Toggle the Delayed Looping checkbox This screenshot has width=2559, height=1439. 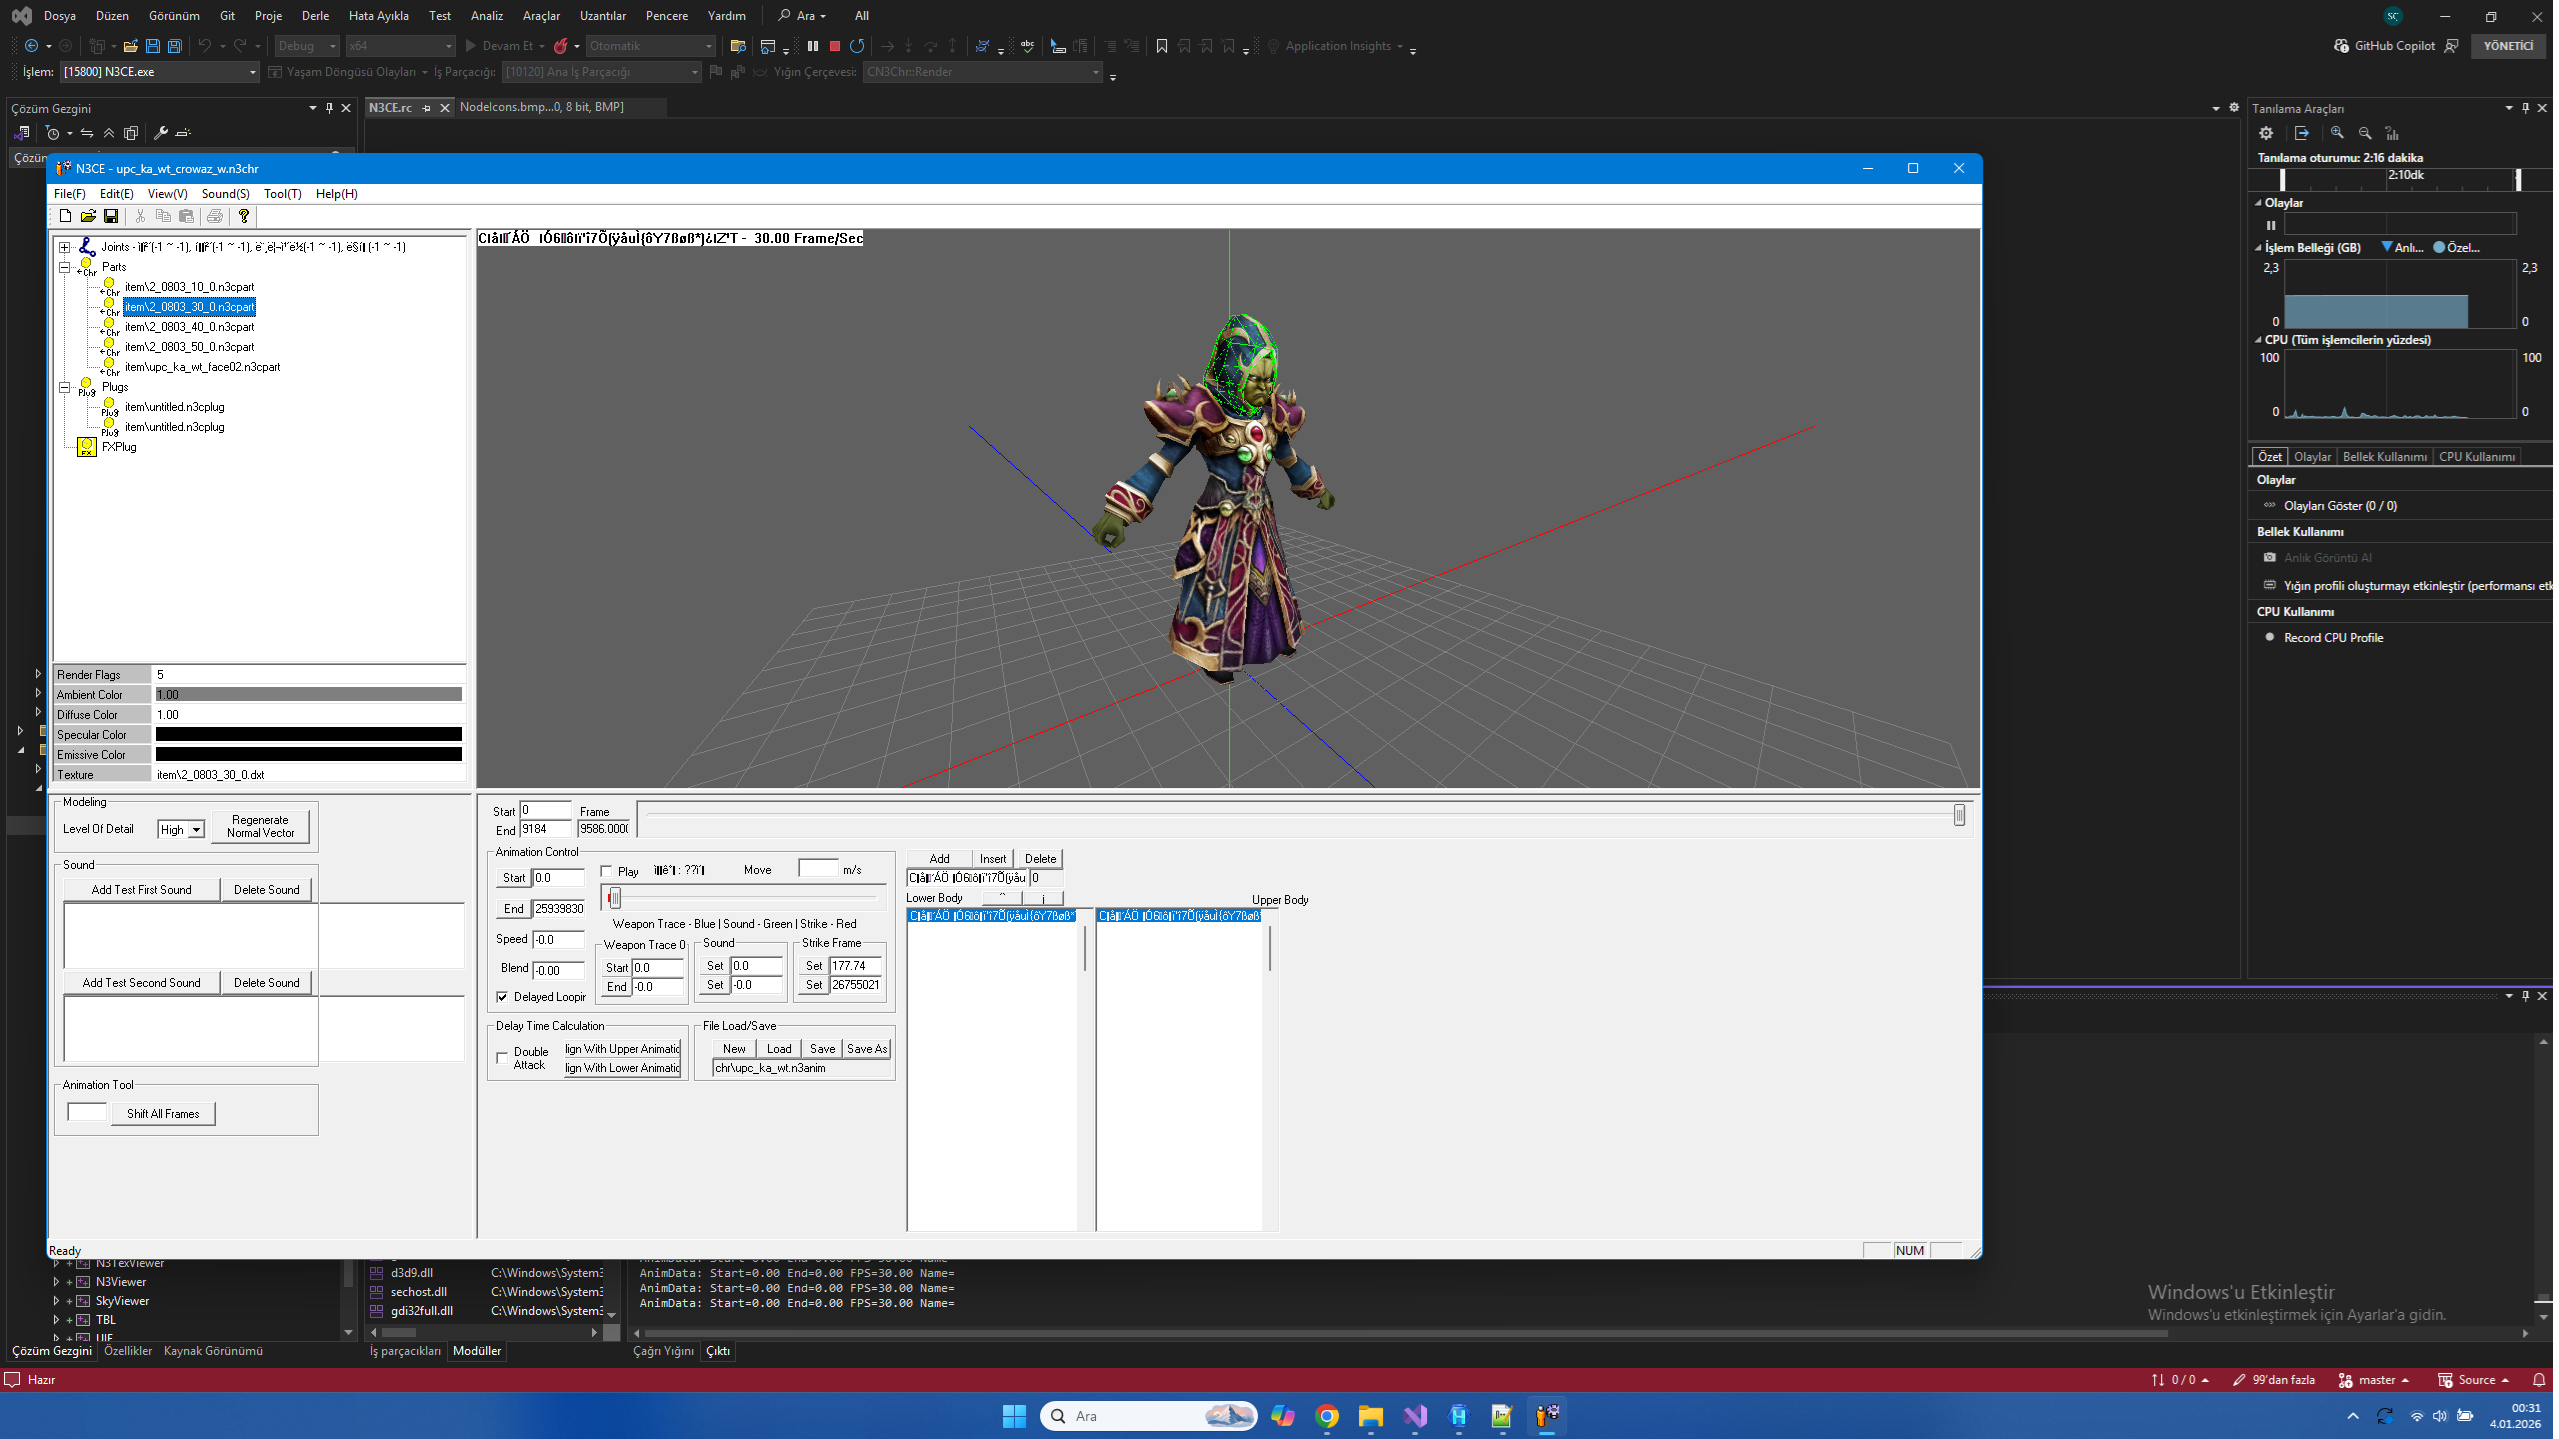coord(502,997)
